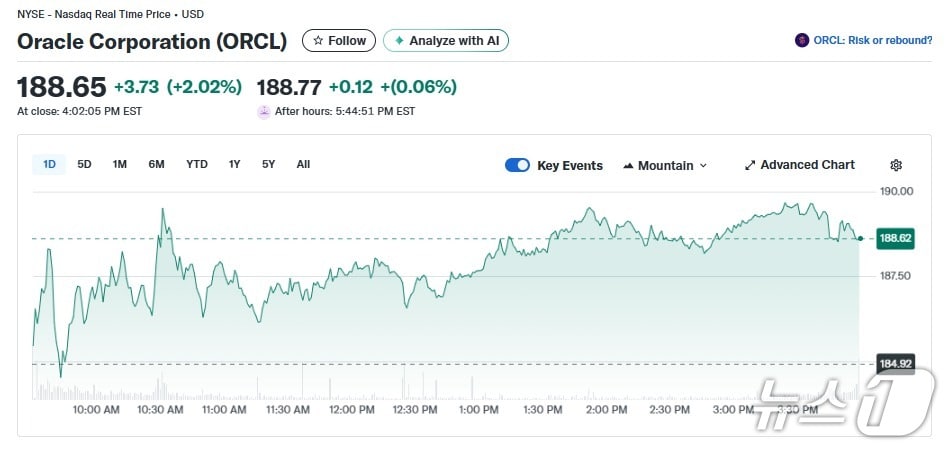This screenshot has height=450, width=949.
Task: Switch chart to 1M range
Action: tap(120, 164)
